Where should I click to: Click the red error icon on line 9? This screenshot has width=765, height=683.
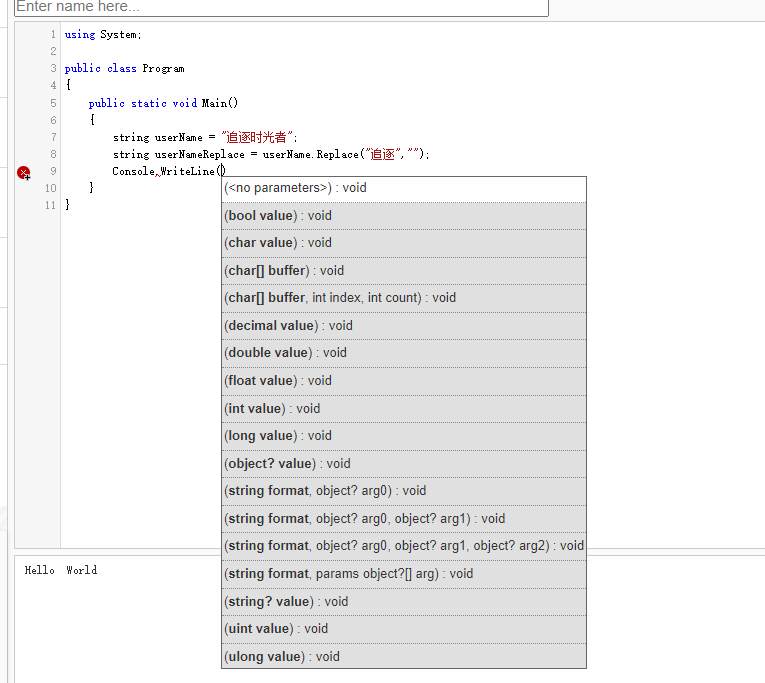click(24, 172)
